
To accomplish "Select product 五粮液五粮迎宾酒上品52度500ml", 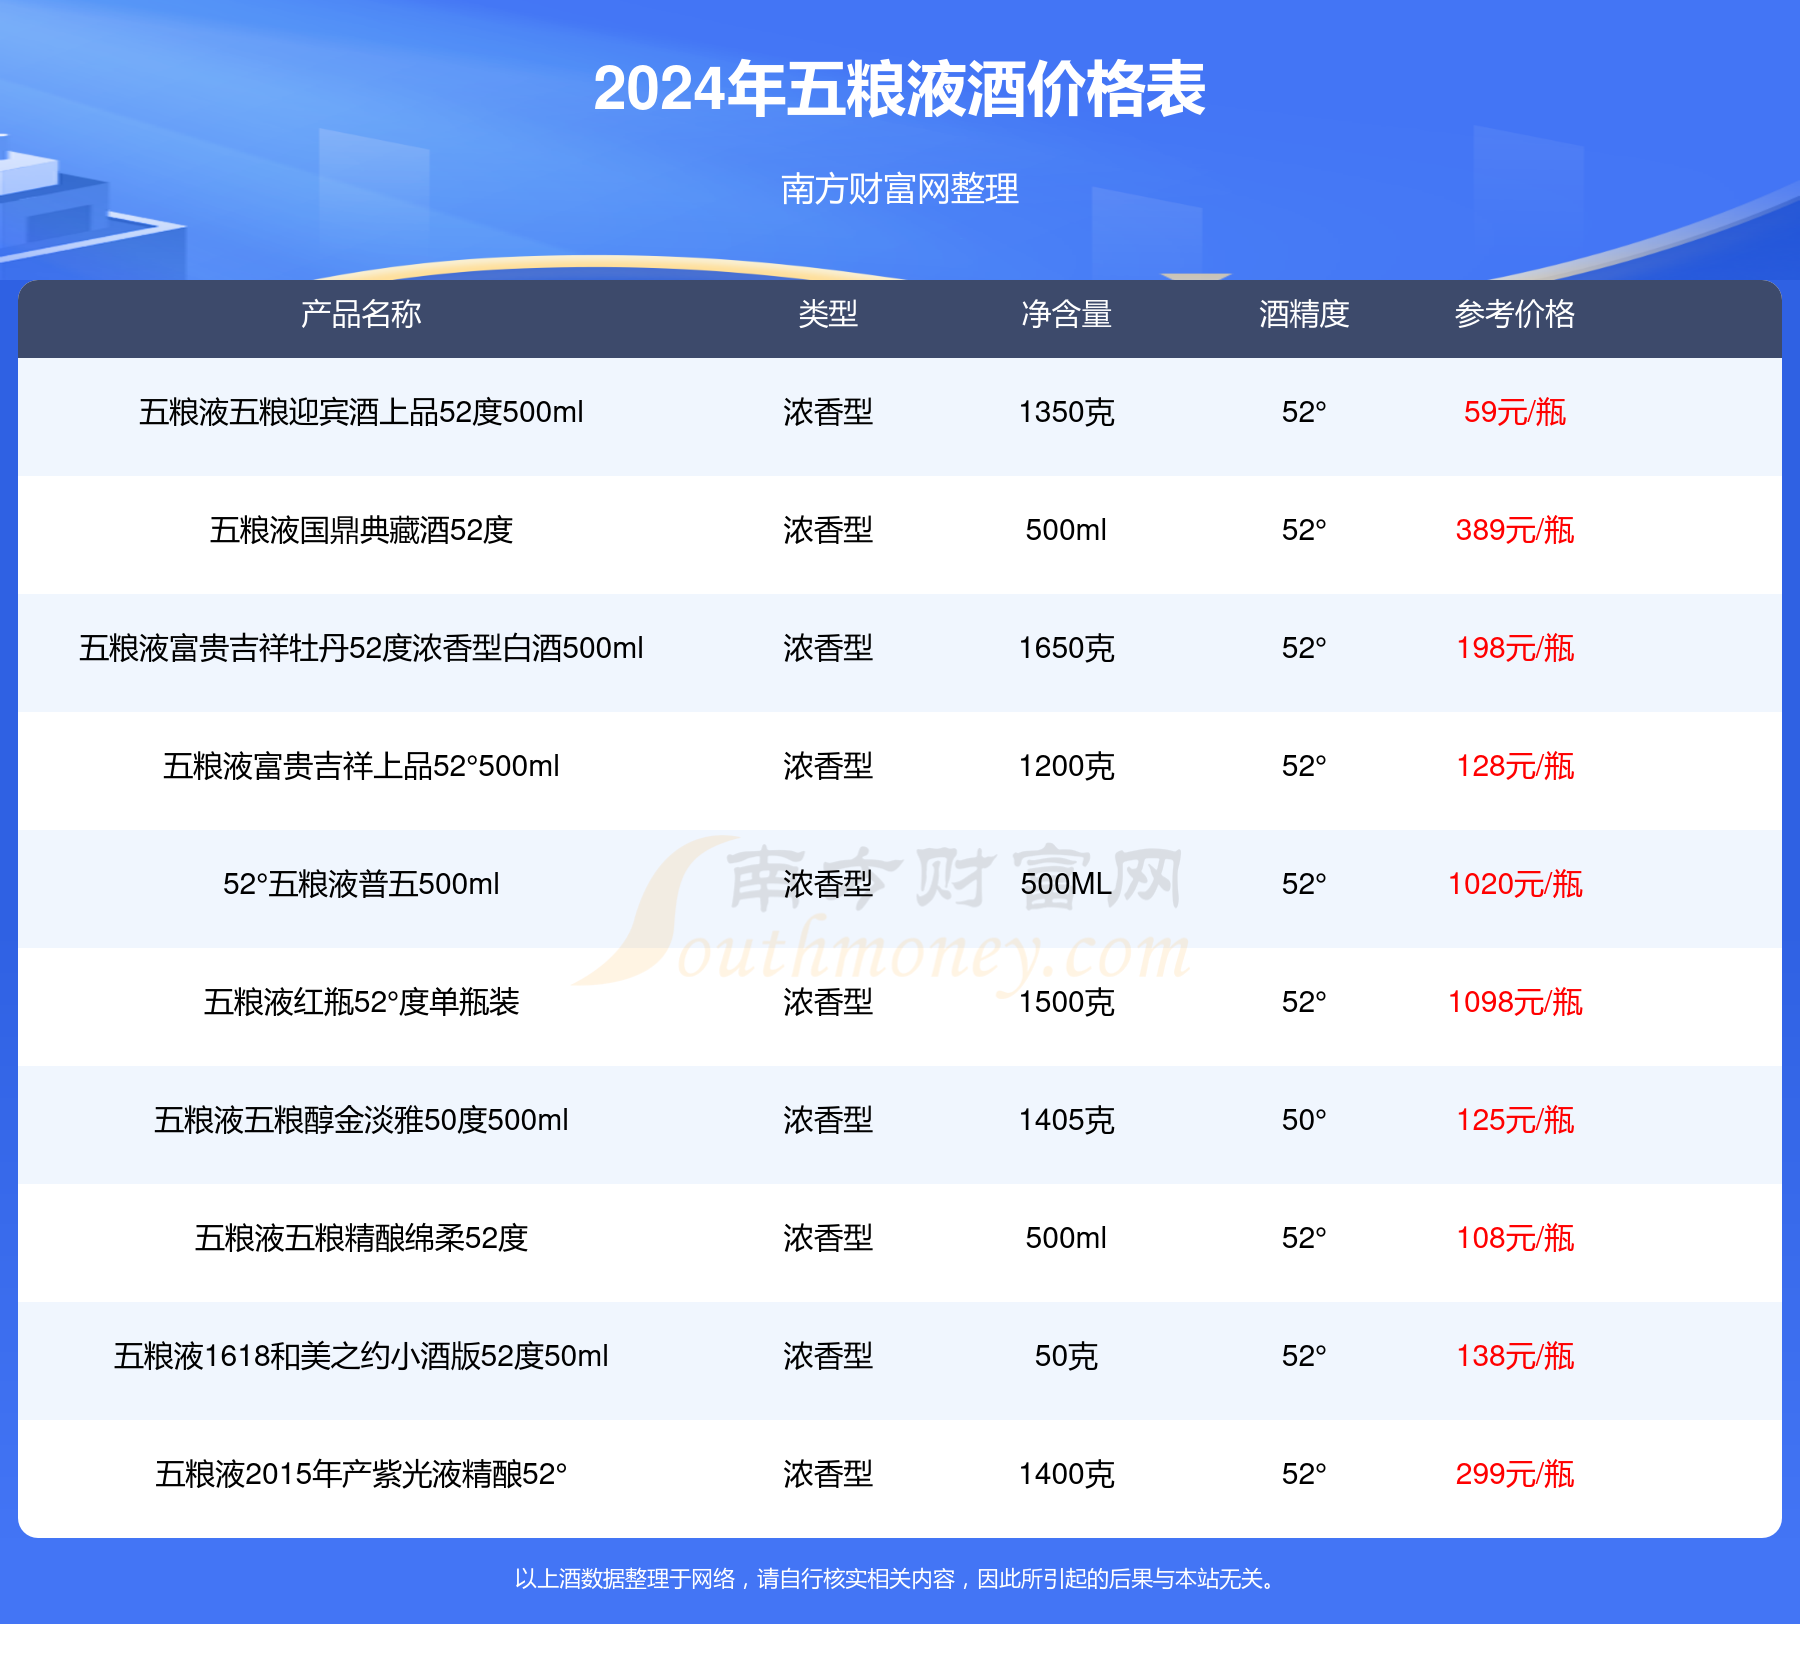I will tap(361, 412).
